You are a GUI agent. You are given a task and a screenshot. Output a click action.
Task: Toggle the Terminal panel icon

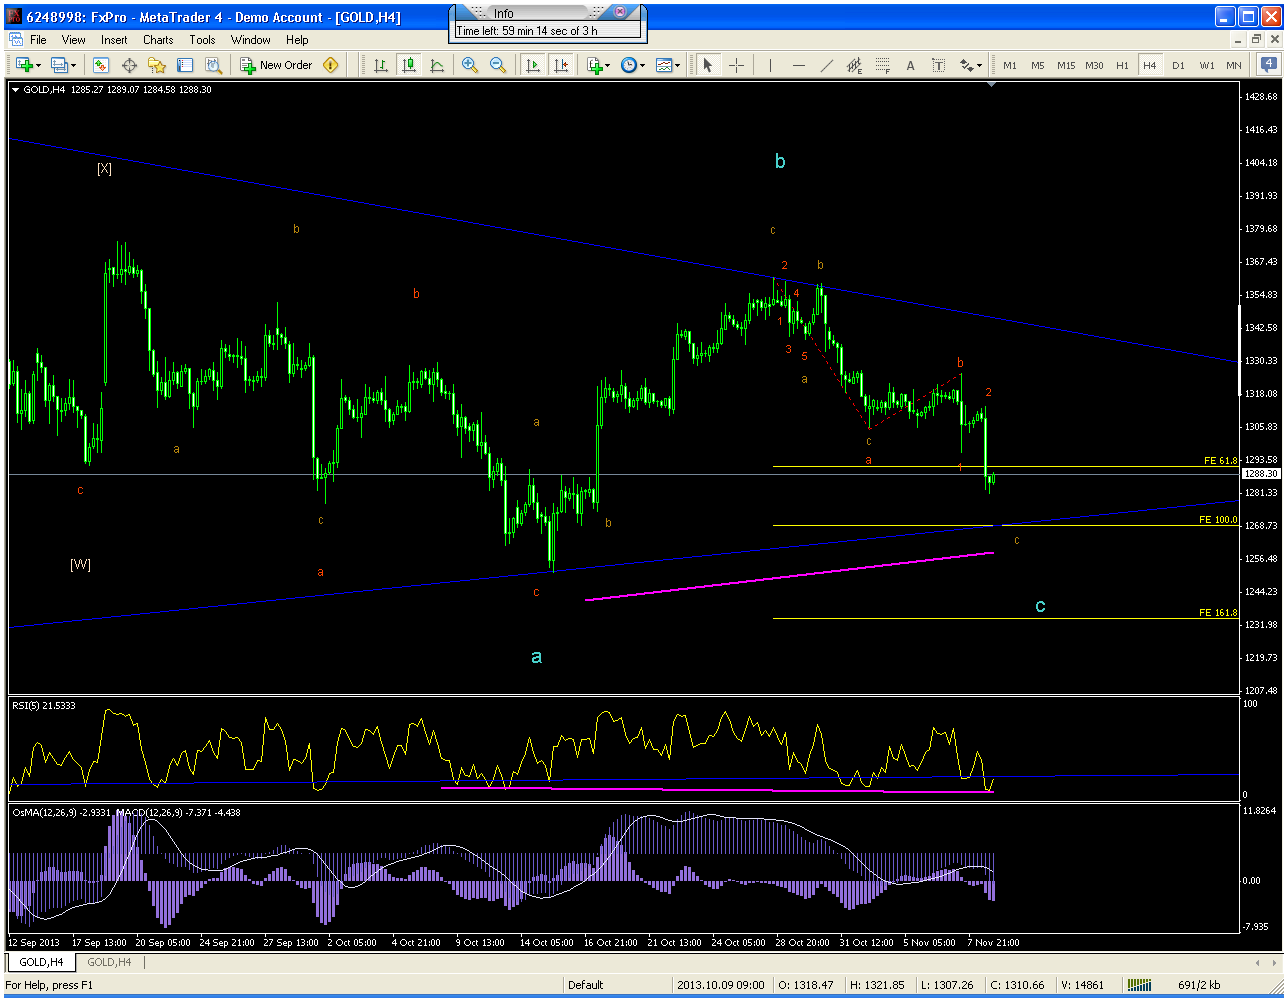tap(185, 65)
